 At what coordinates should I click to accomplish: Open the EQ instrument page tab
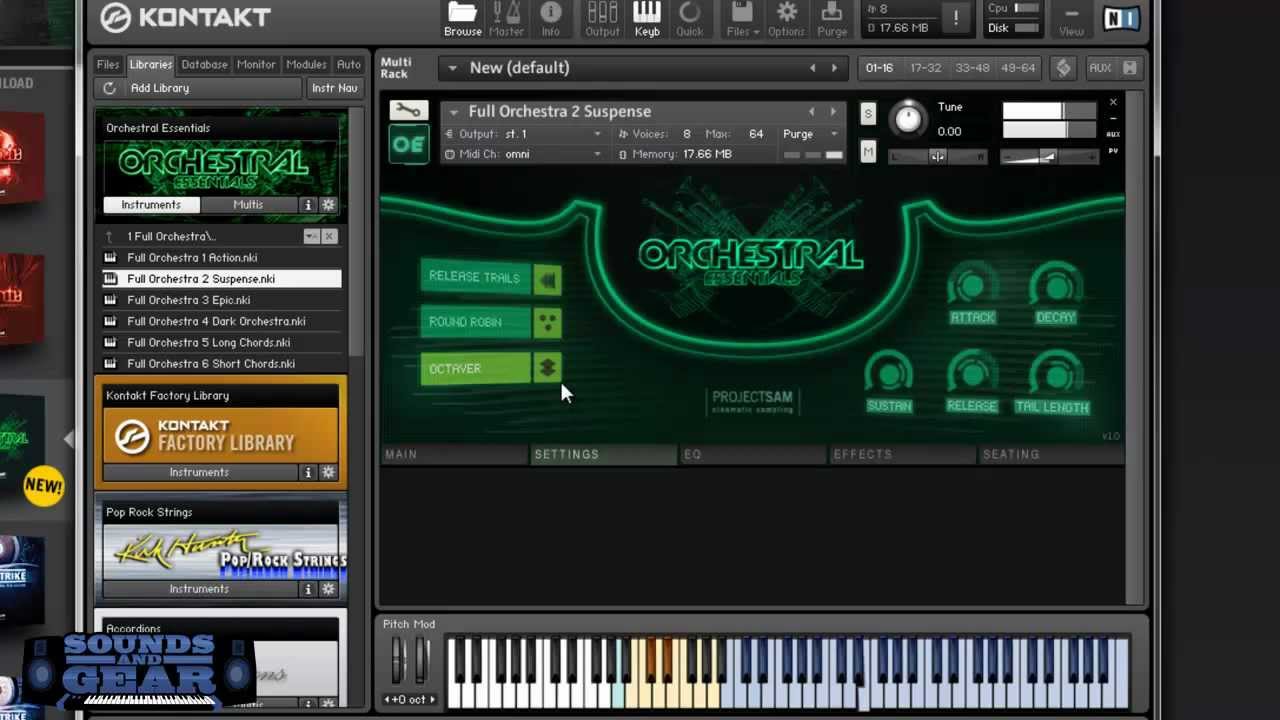tap(754, 454)
